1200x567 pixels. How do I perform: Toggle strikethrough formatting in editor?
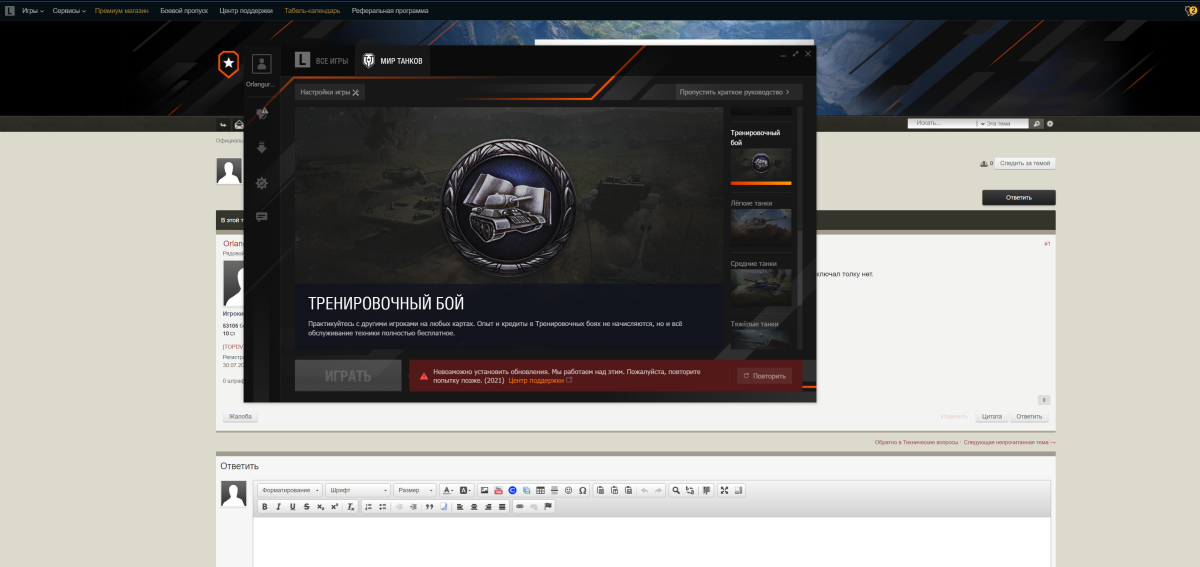point(306,507)
